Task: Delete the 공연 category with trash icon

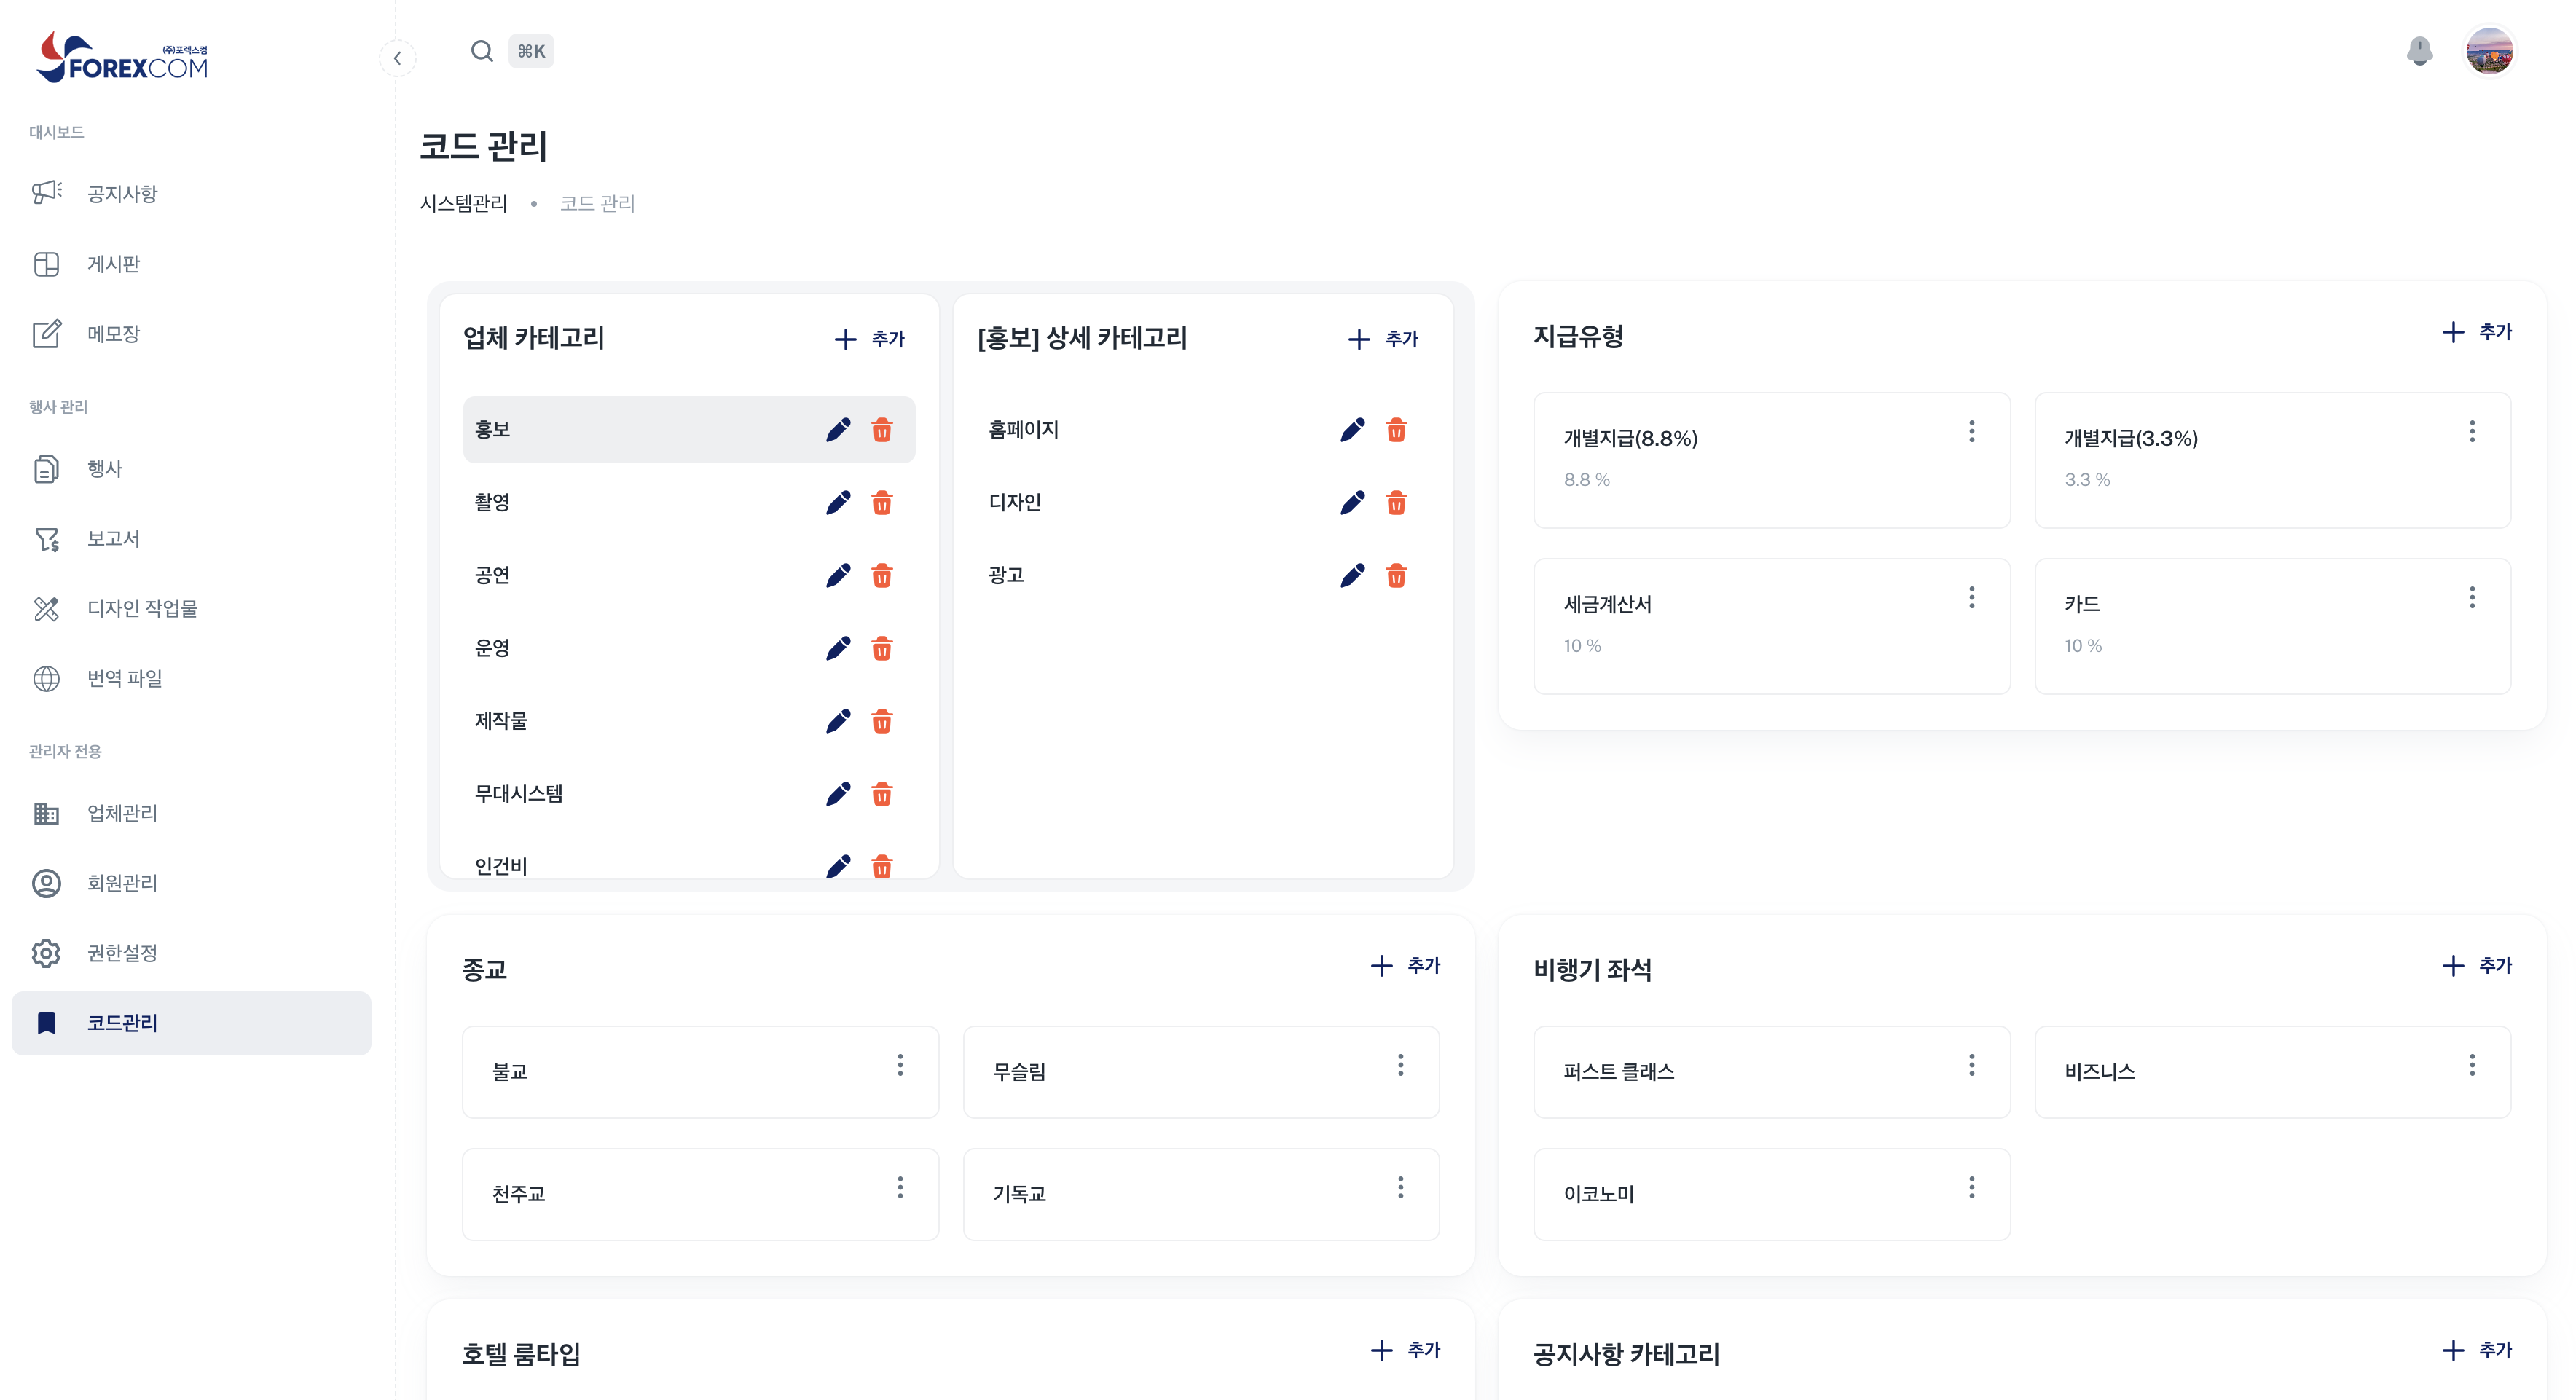Action: click(x=882, y=575)
